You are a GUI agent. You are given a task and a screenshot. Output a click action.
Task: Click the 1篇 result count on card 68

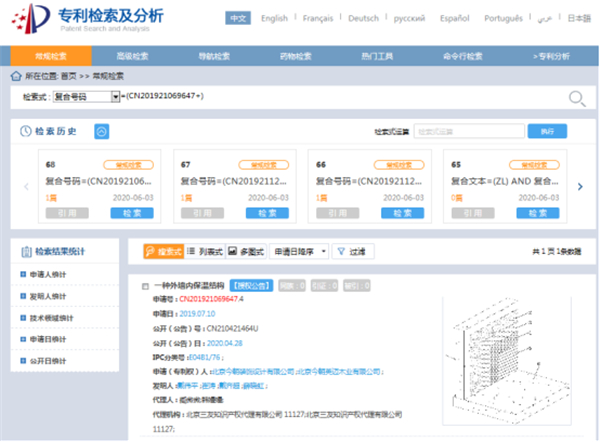(x=51, y=198)
